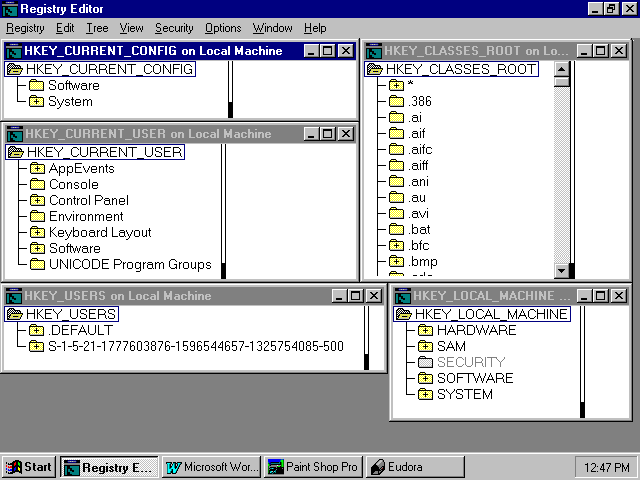Screen dimensions: 640x480
Task: Select the Console folder icon
Action: tap(37, 185)
